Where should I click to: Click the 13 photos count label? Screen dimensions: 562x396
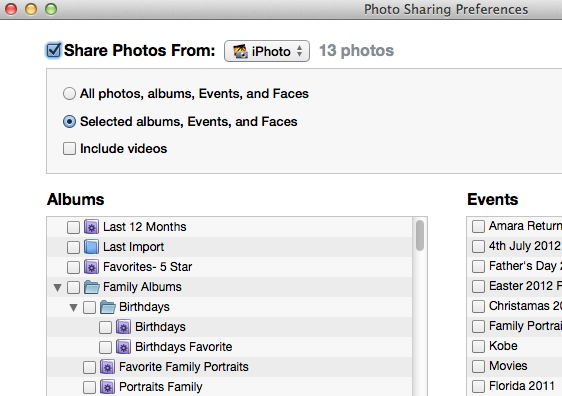pos(356,51)
